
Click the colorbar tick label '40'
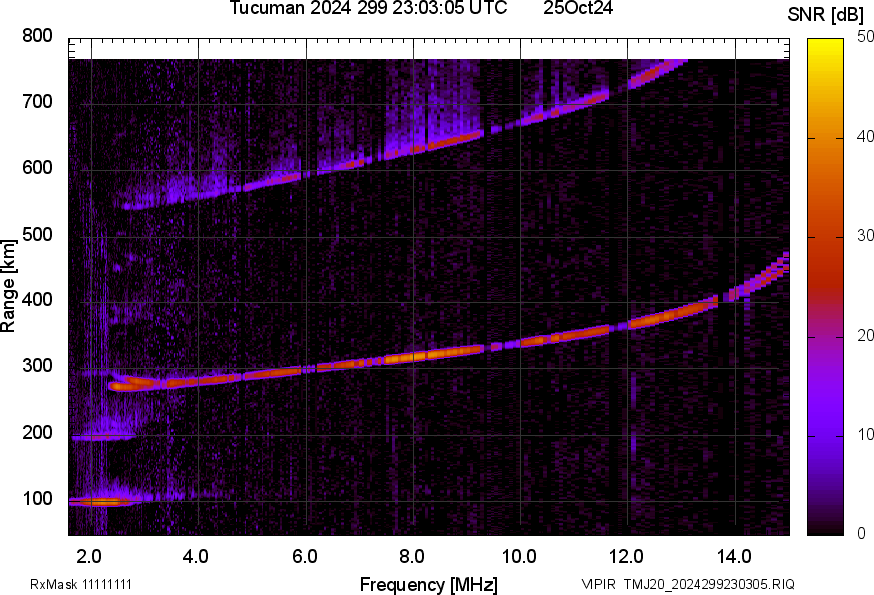tap(865, 137)
